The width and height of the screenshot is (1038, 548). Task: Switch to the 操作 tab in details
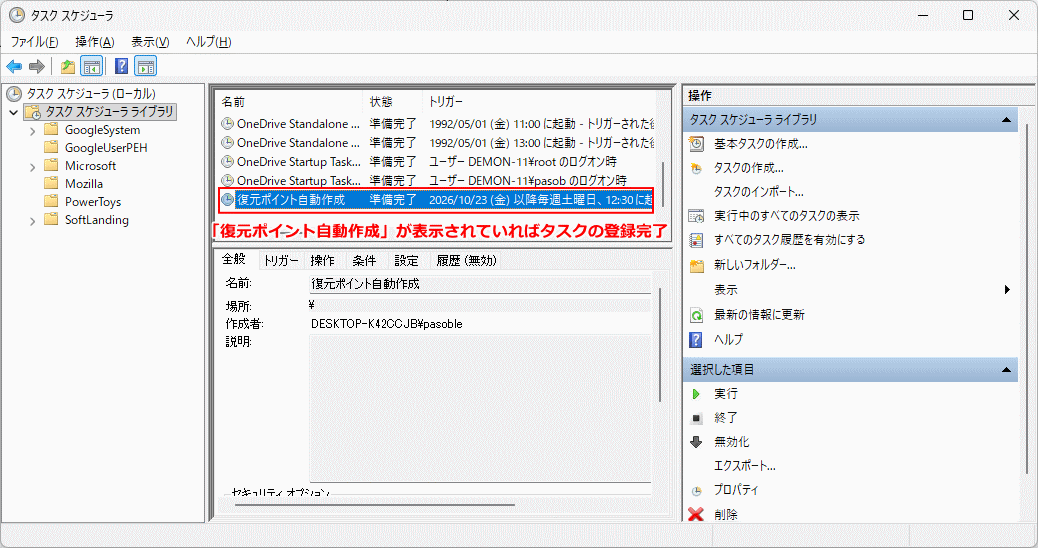(x=322, y=261)
